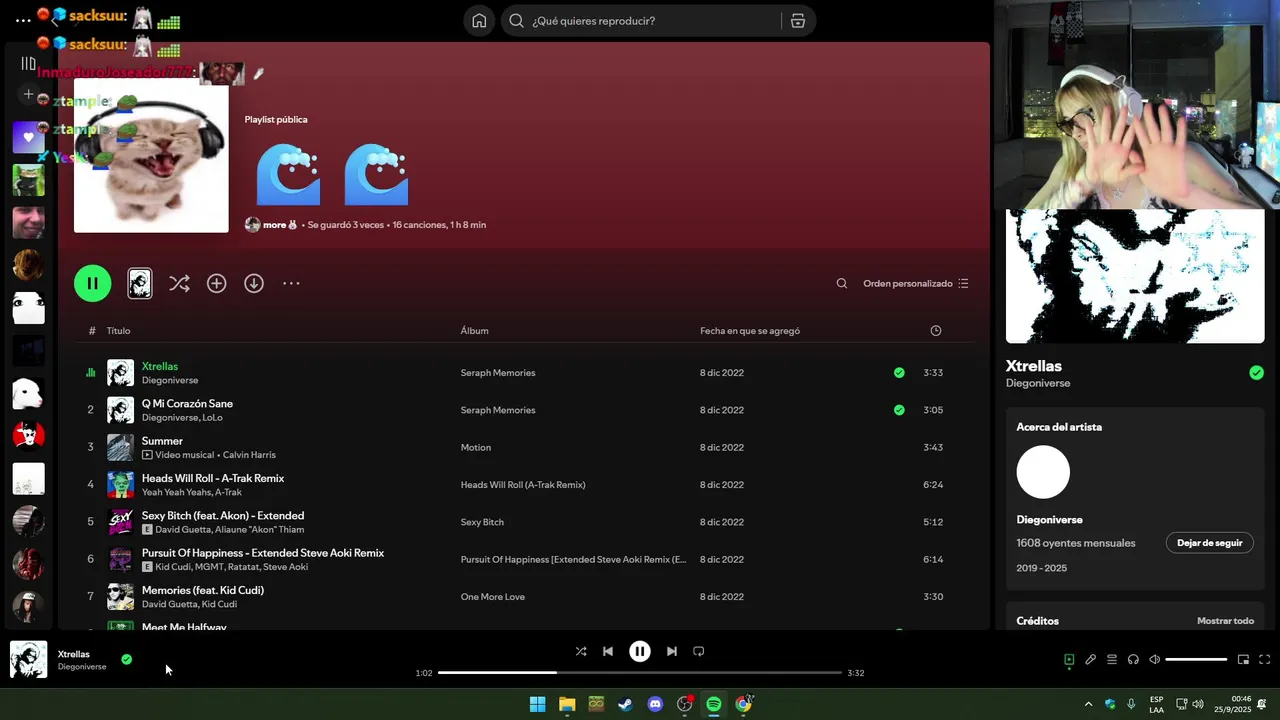This screenshot has height=720, width=1280.
Task: Open the Motion album link
Action: pos(475,448)
